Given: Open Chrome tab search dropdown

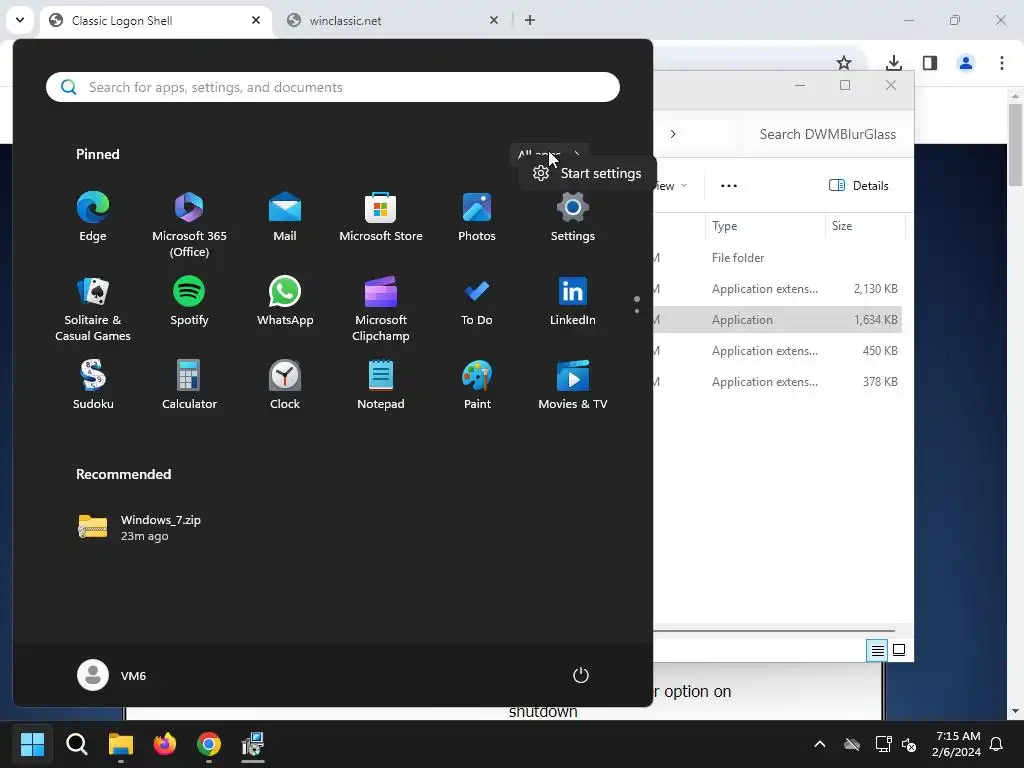Looking at the screenshot, I should [x=20, y=20].
